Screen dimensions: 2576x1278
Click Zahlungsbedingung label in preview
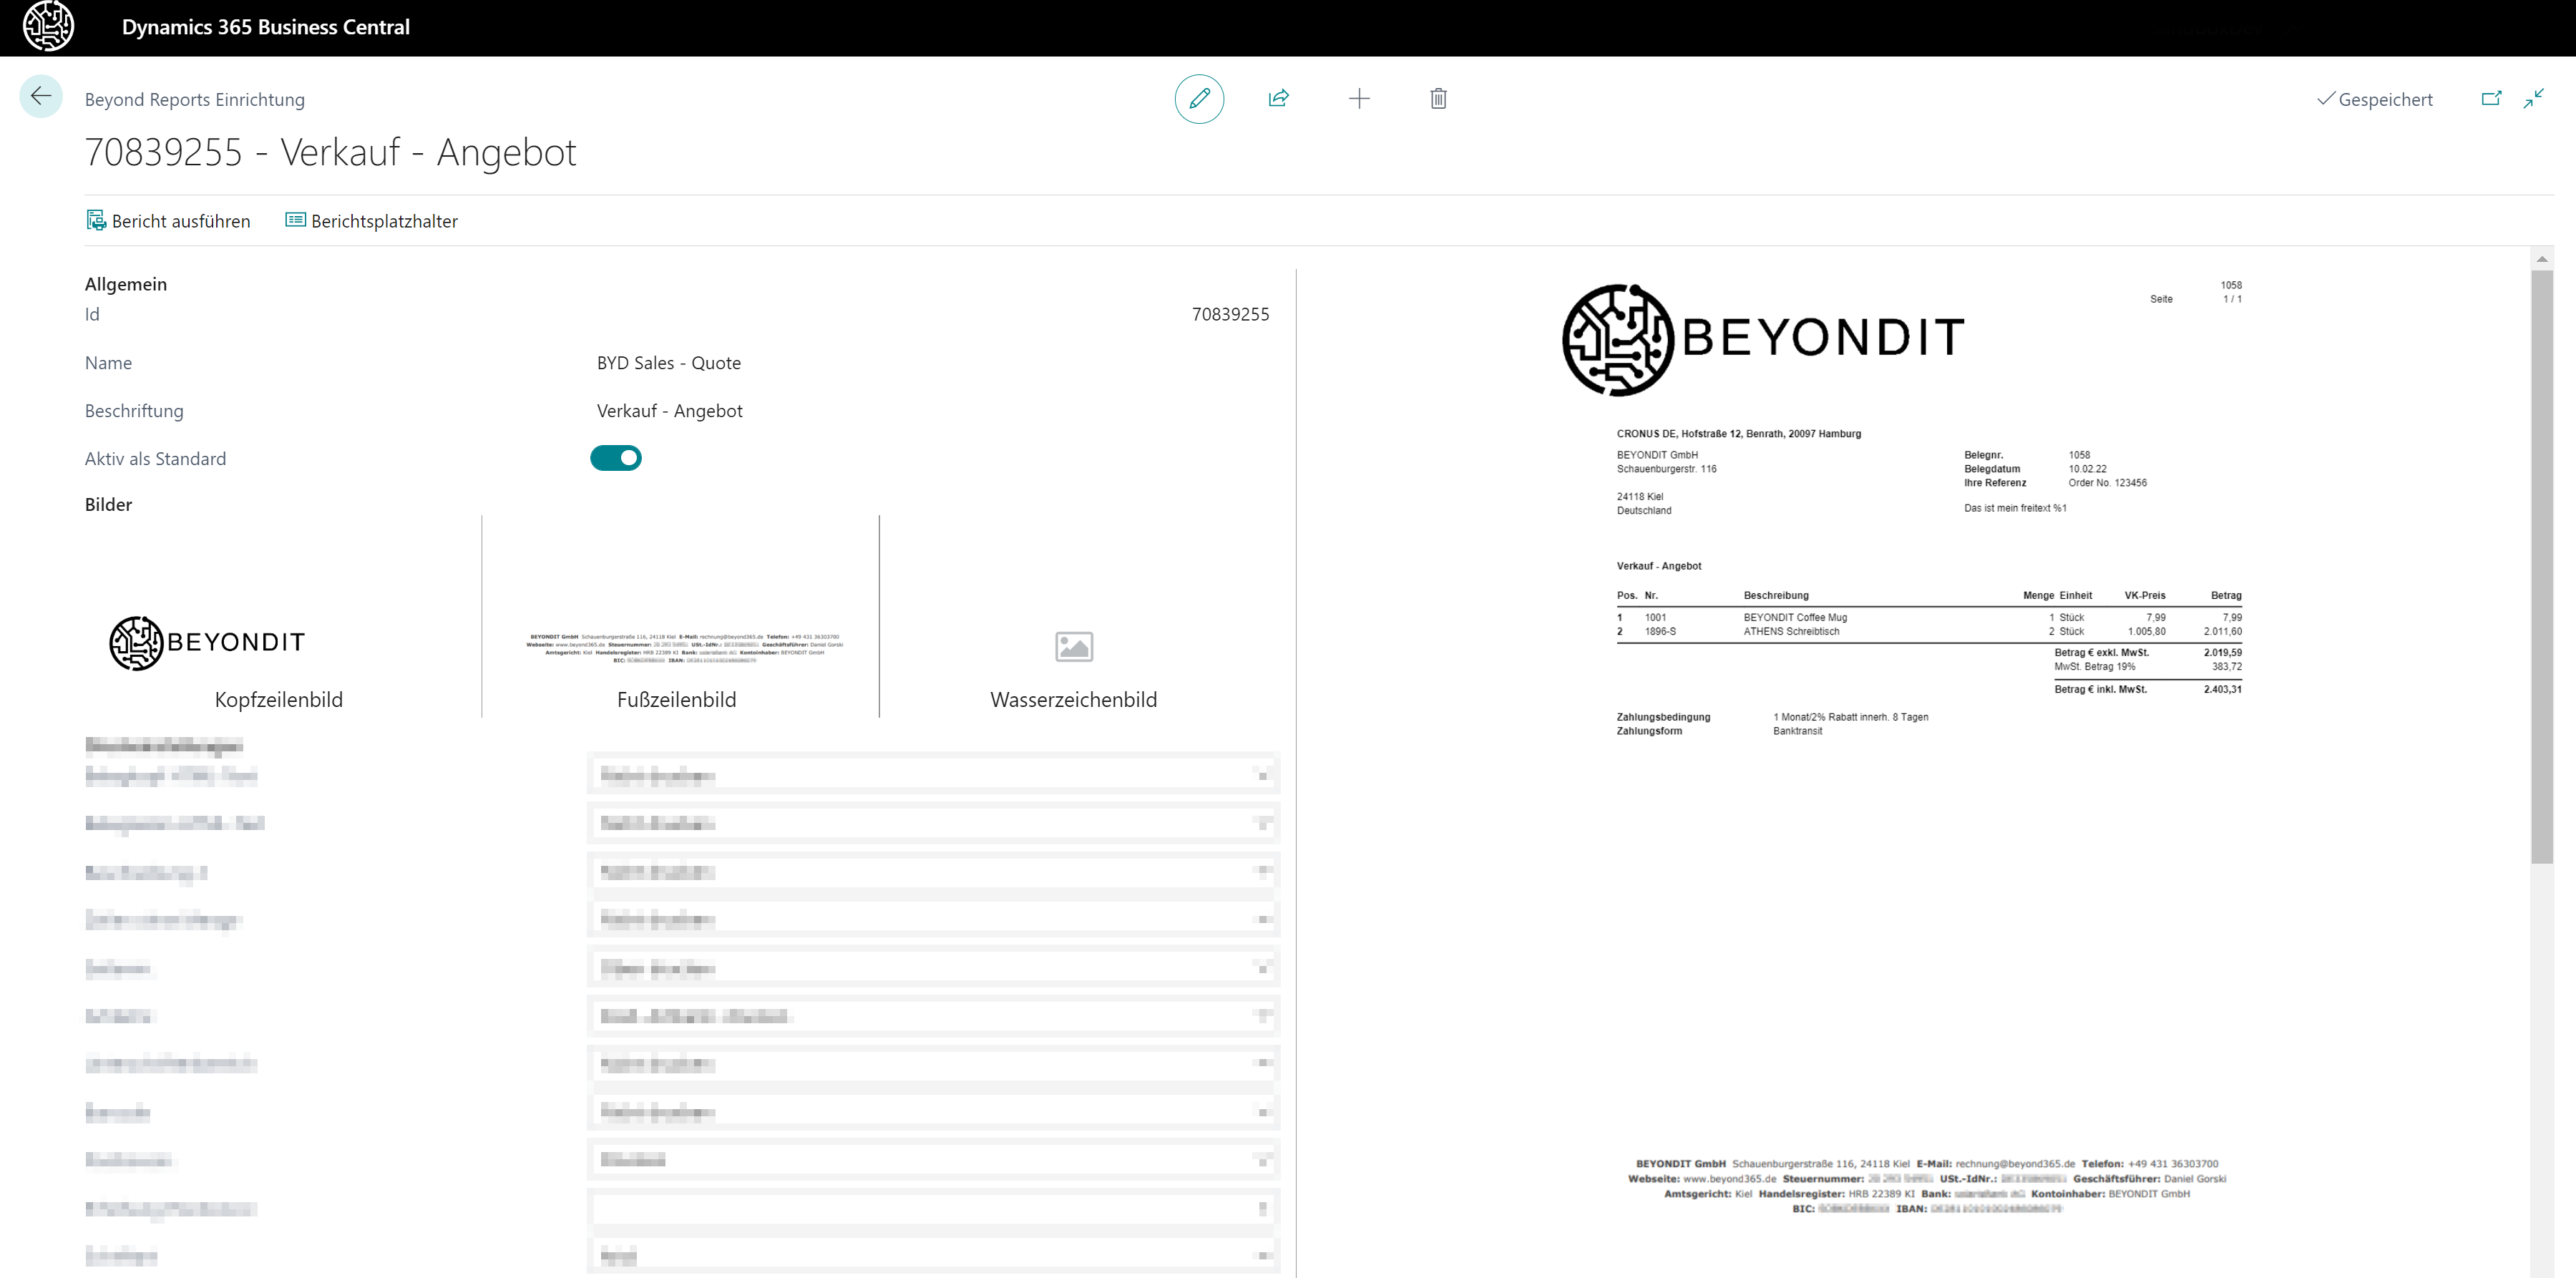[1664, 717]
